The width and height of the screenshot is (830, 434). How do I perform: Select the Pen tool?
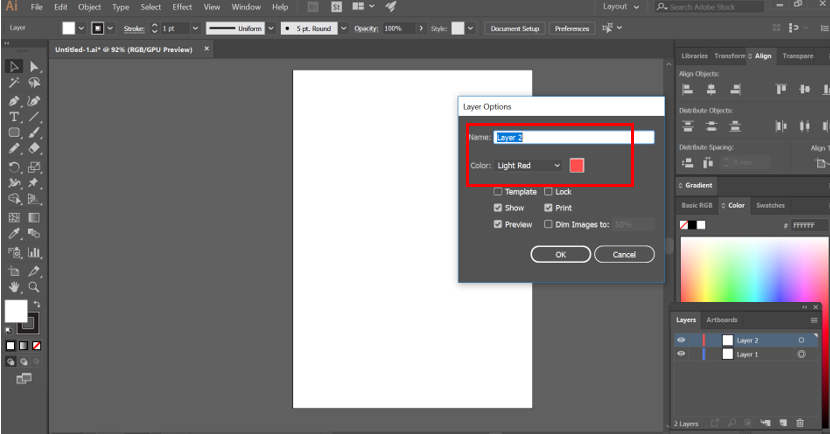click(14, 101)
